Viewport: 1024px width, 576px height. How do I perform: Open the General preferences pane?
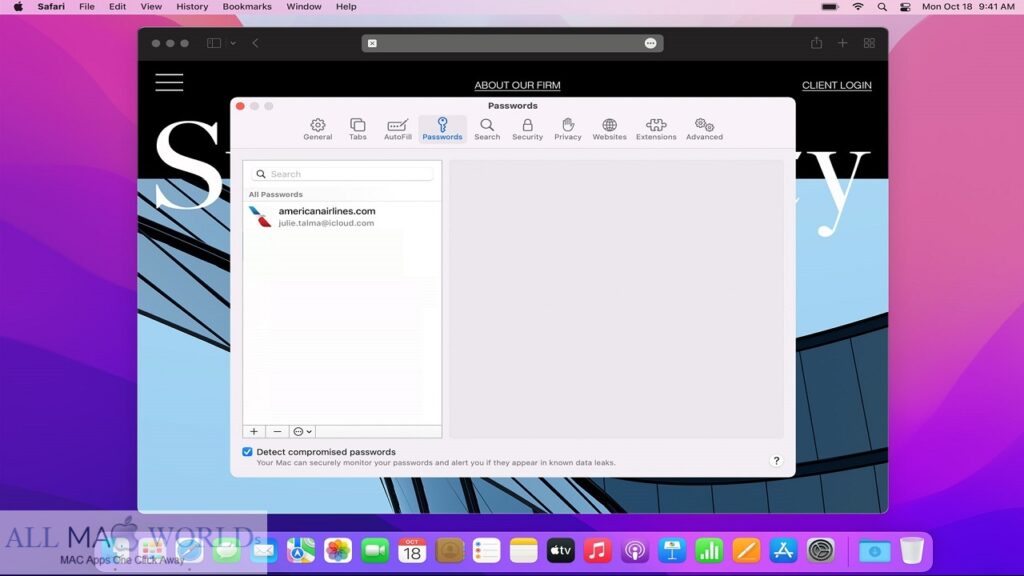(x=317, y=129)
